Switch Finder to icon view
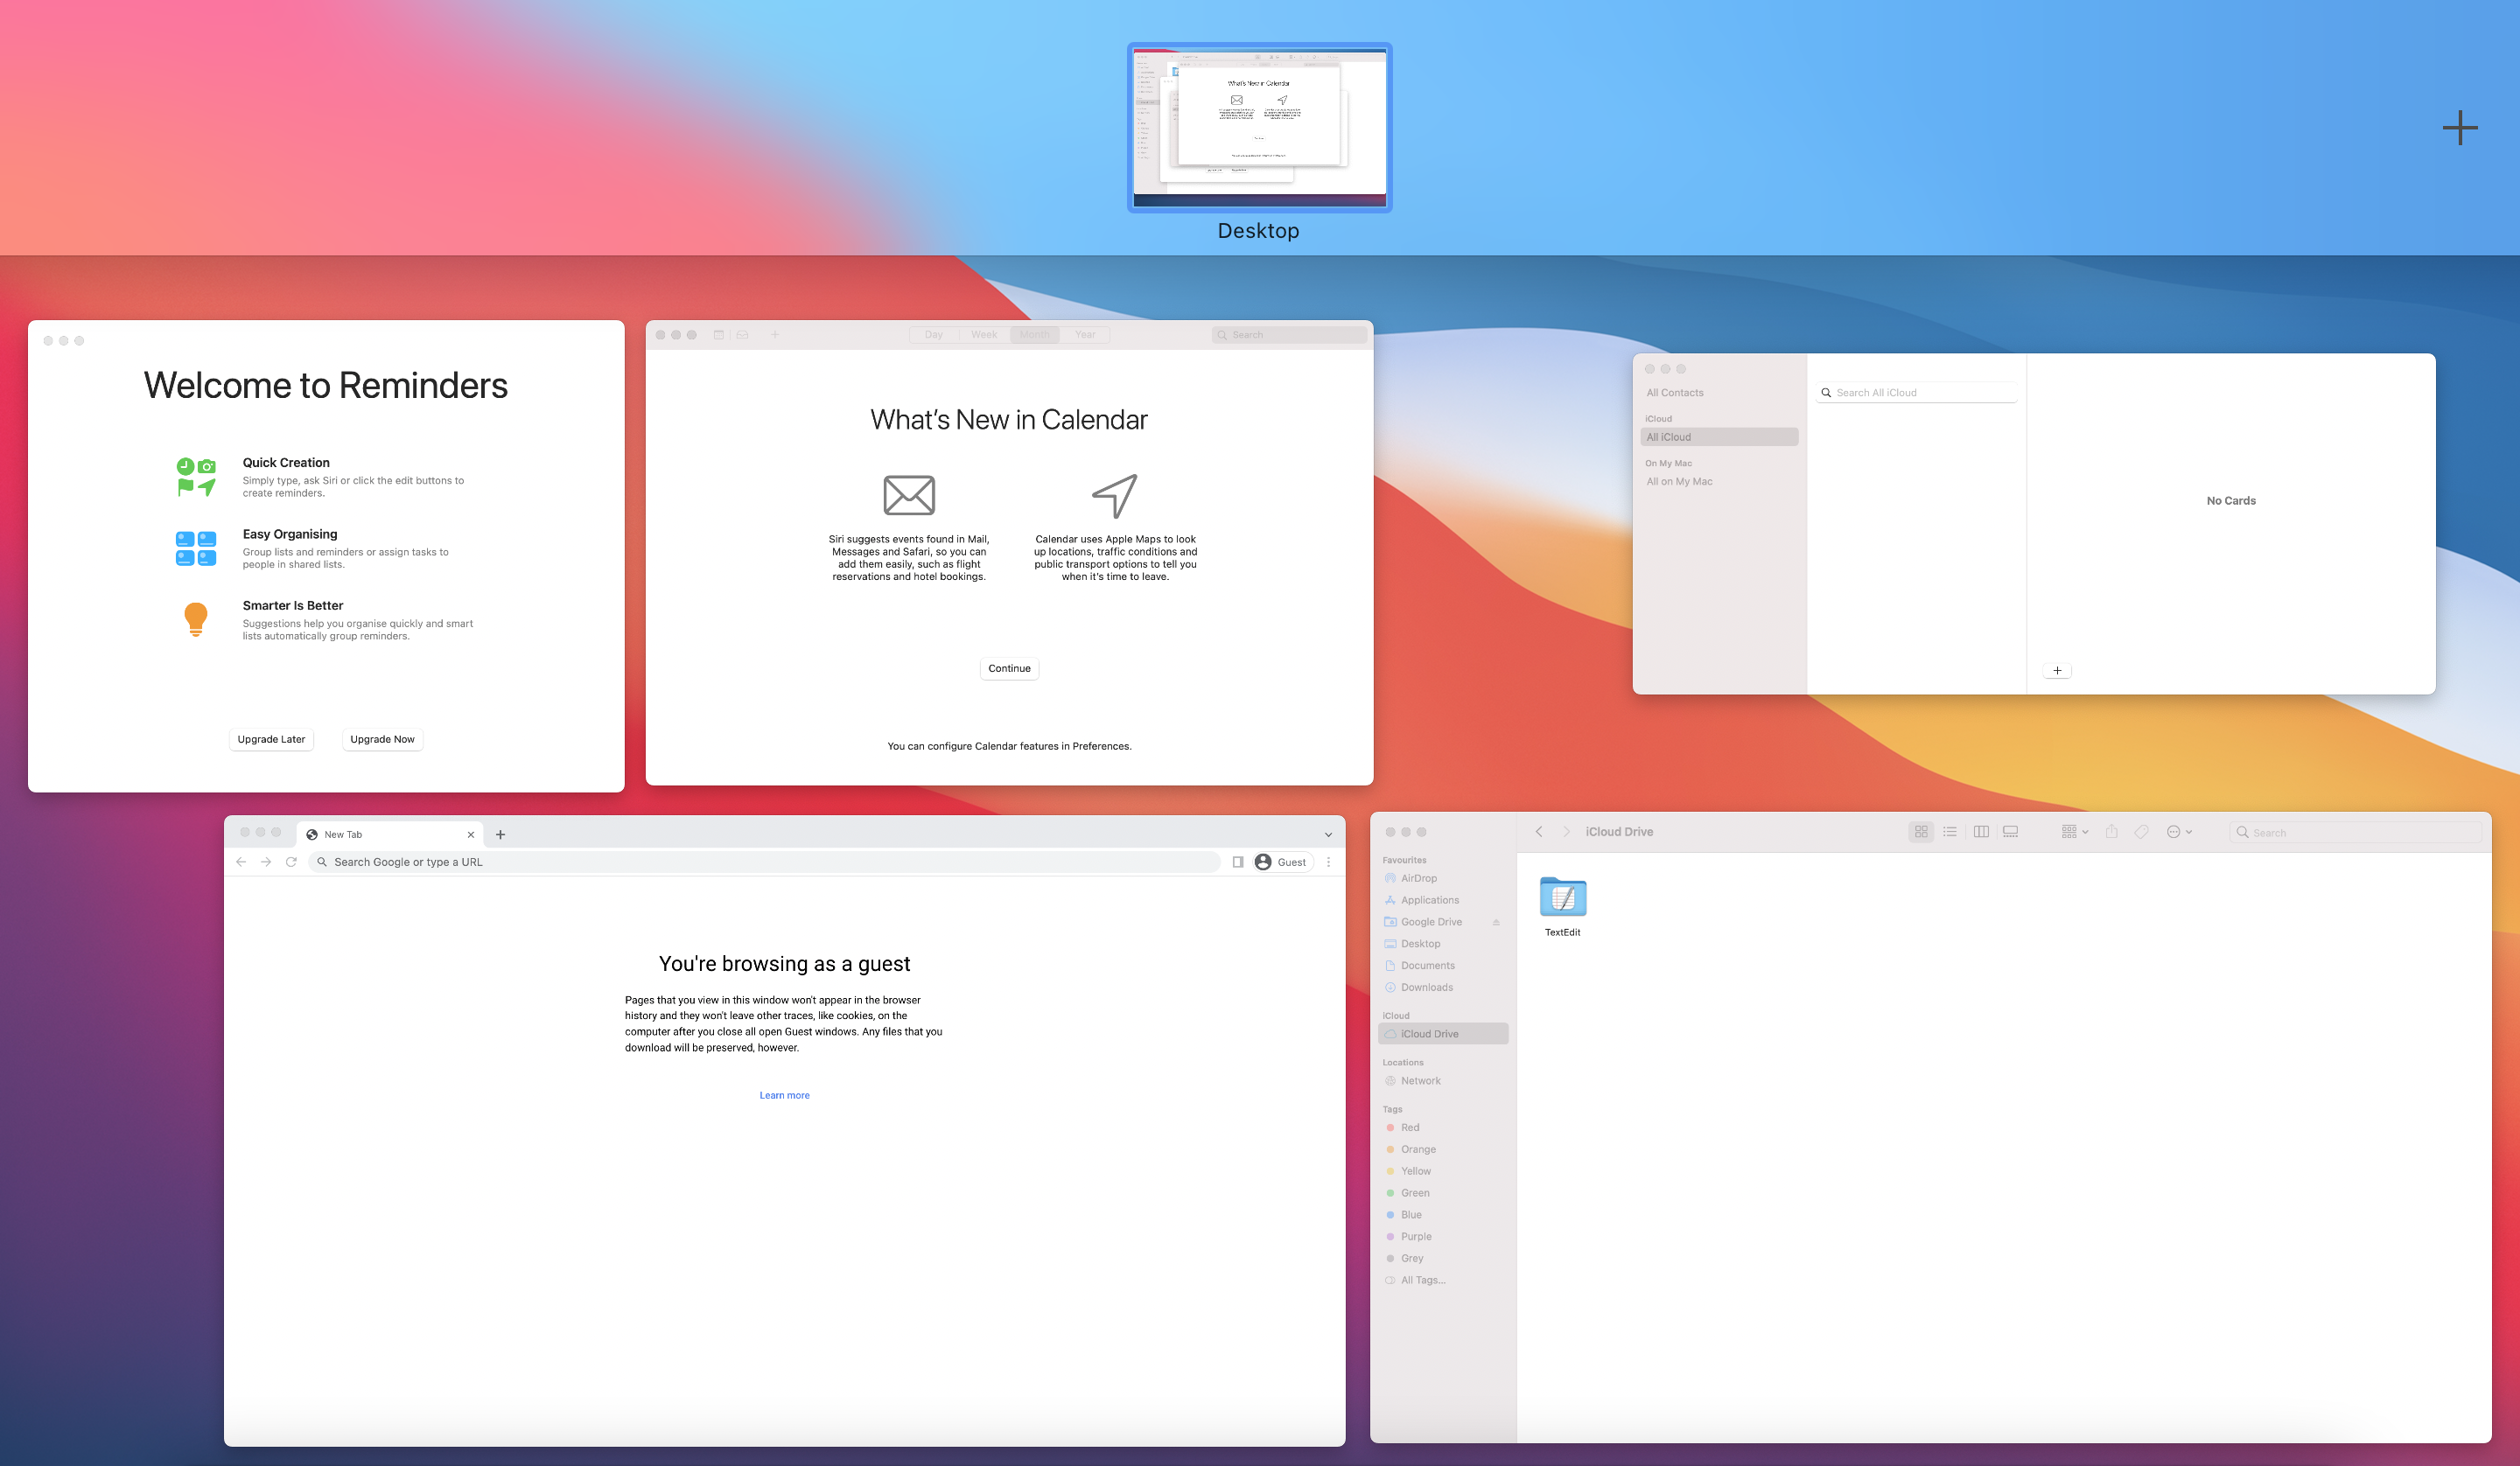Screen dimensions: 2520x1466 coord(1920,832)
